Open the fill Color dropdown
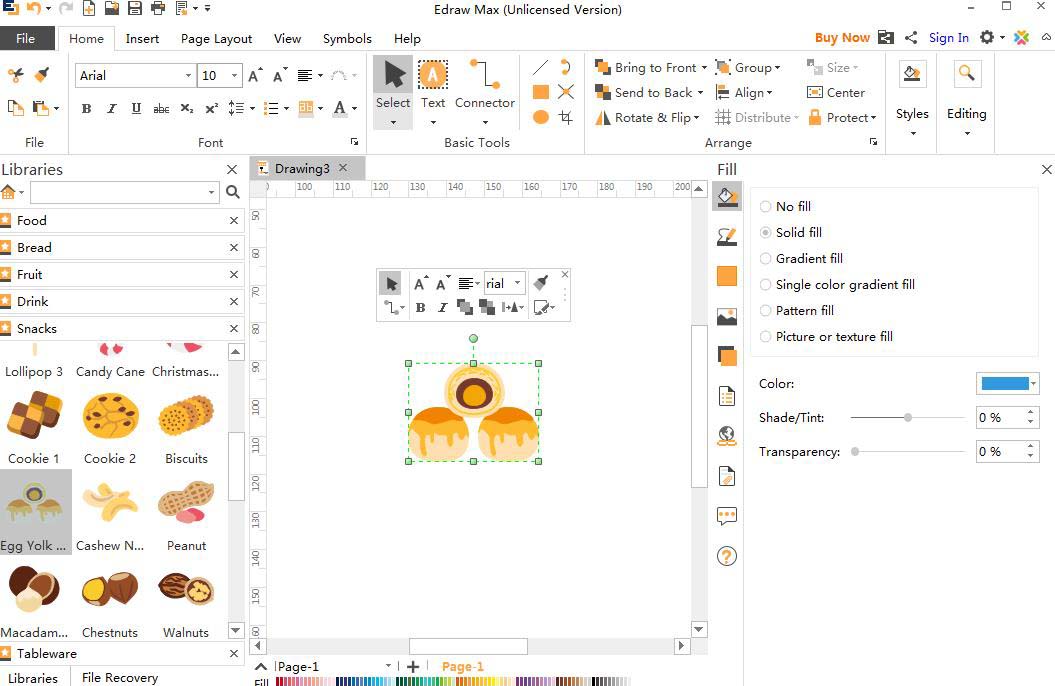 point(1033,384)
